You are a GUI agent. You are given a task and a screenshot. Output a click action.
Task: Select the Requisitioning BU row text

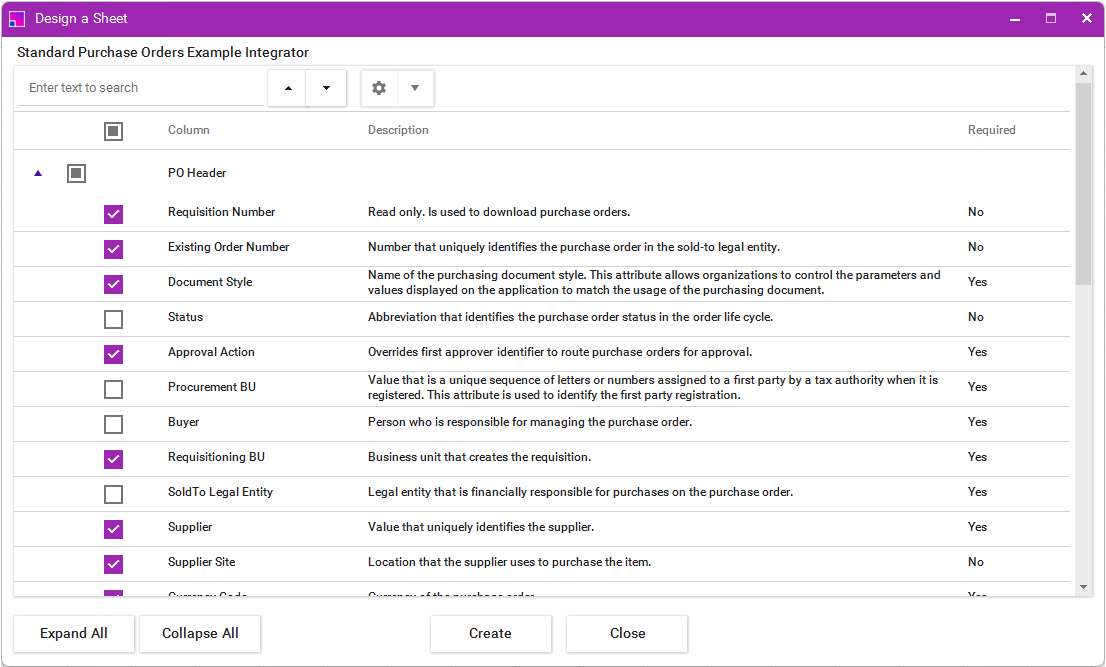coord(217,457)
